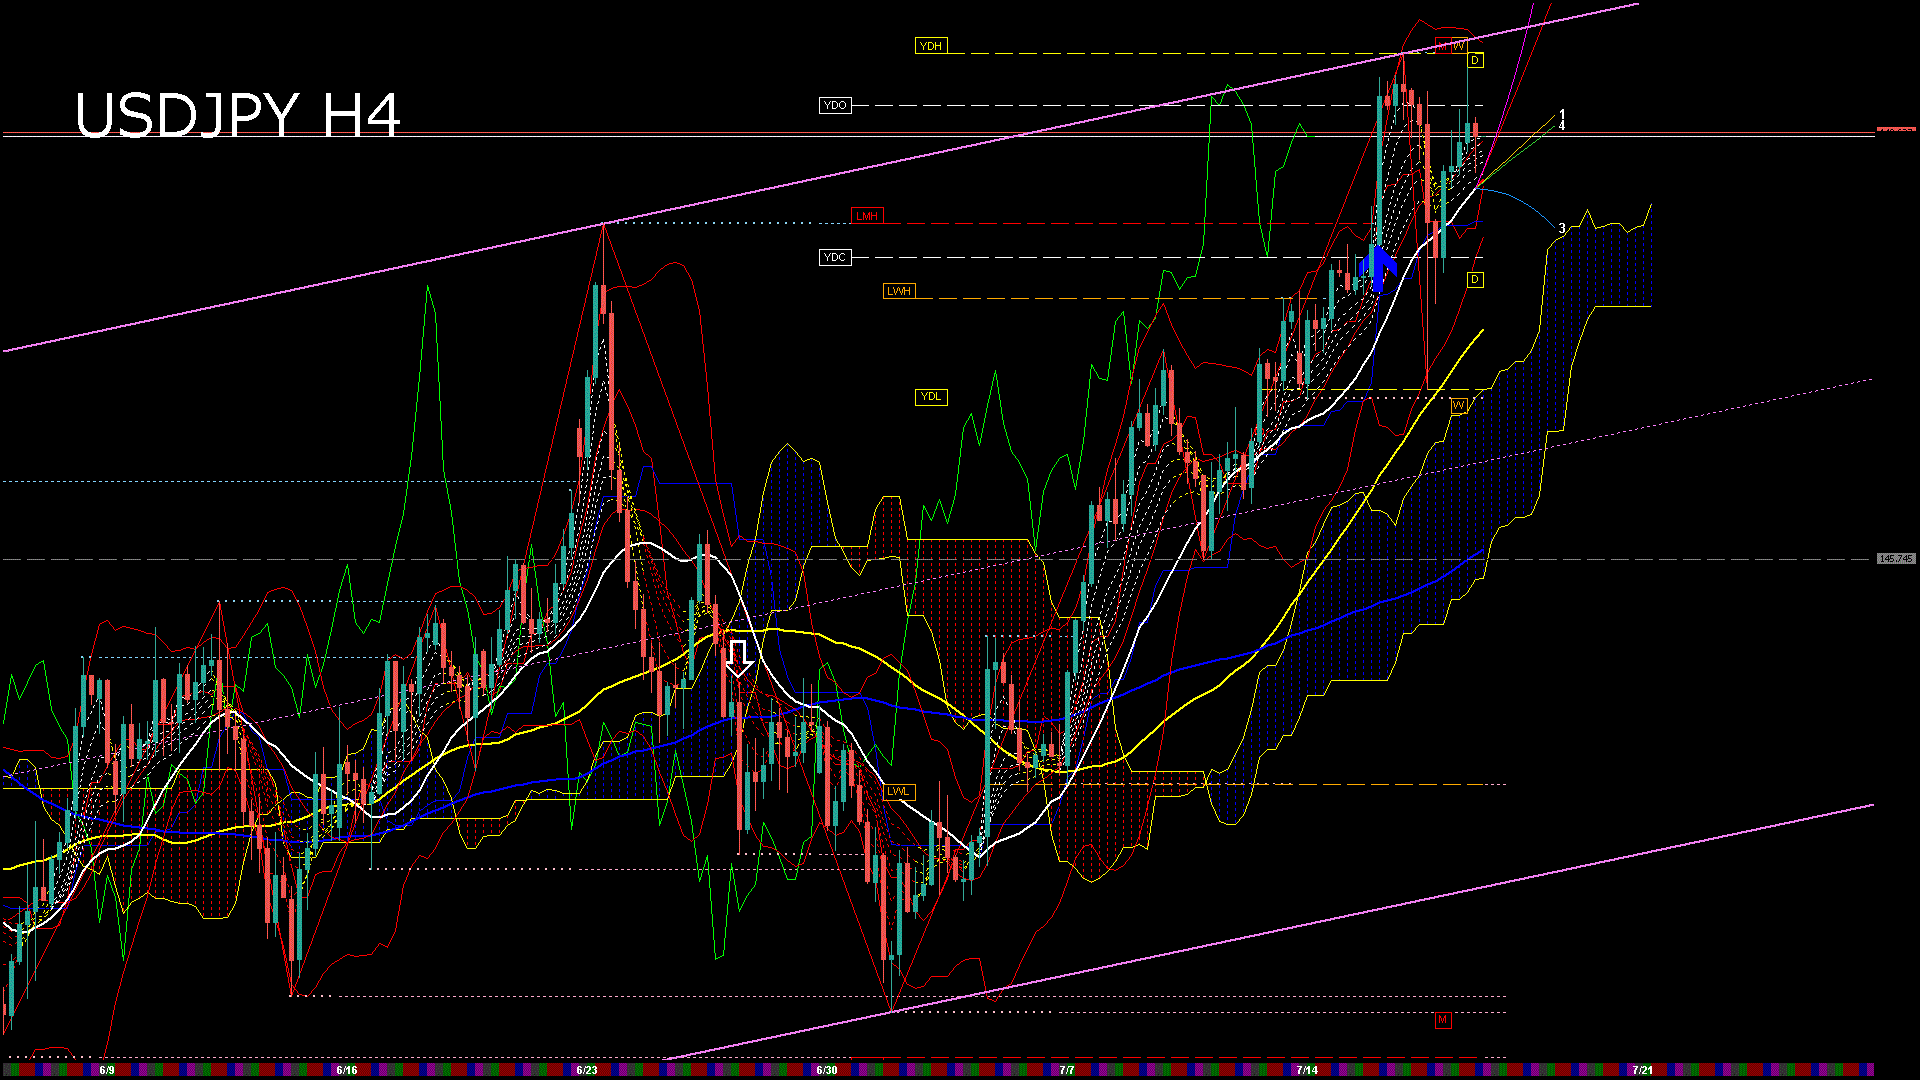Click the 6/16 date label

pyautogui.click(x=347, y=1070)
